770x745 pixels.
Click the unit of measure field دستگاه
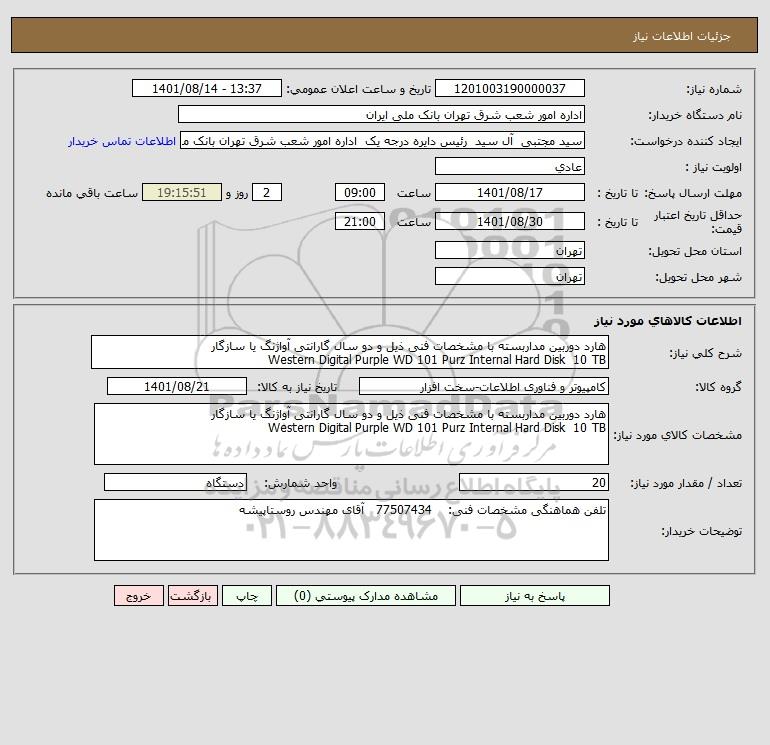(x=175, y=483)
